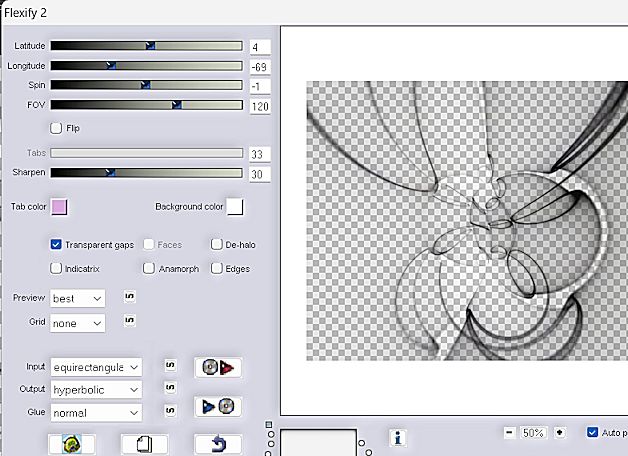Click the Latitude slider track
Image resolution: width=628 pixels, height=456 pixels.
(x=146, y=46)
